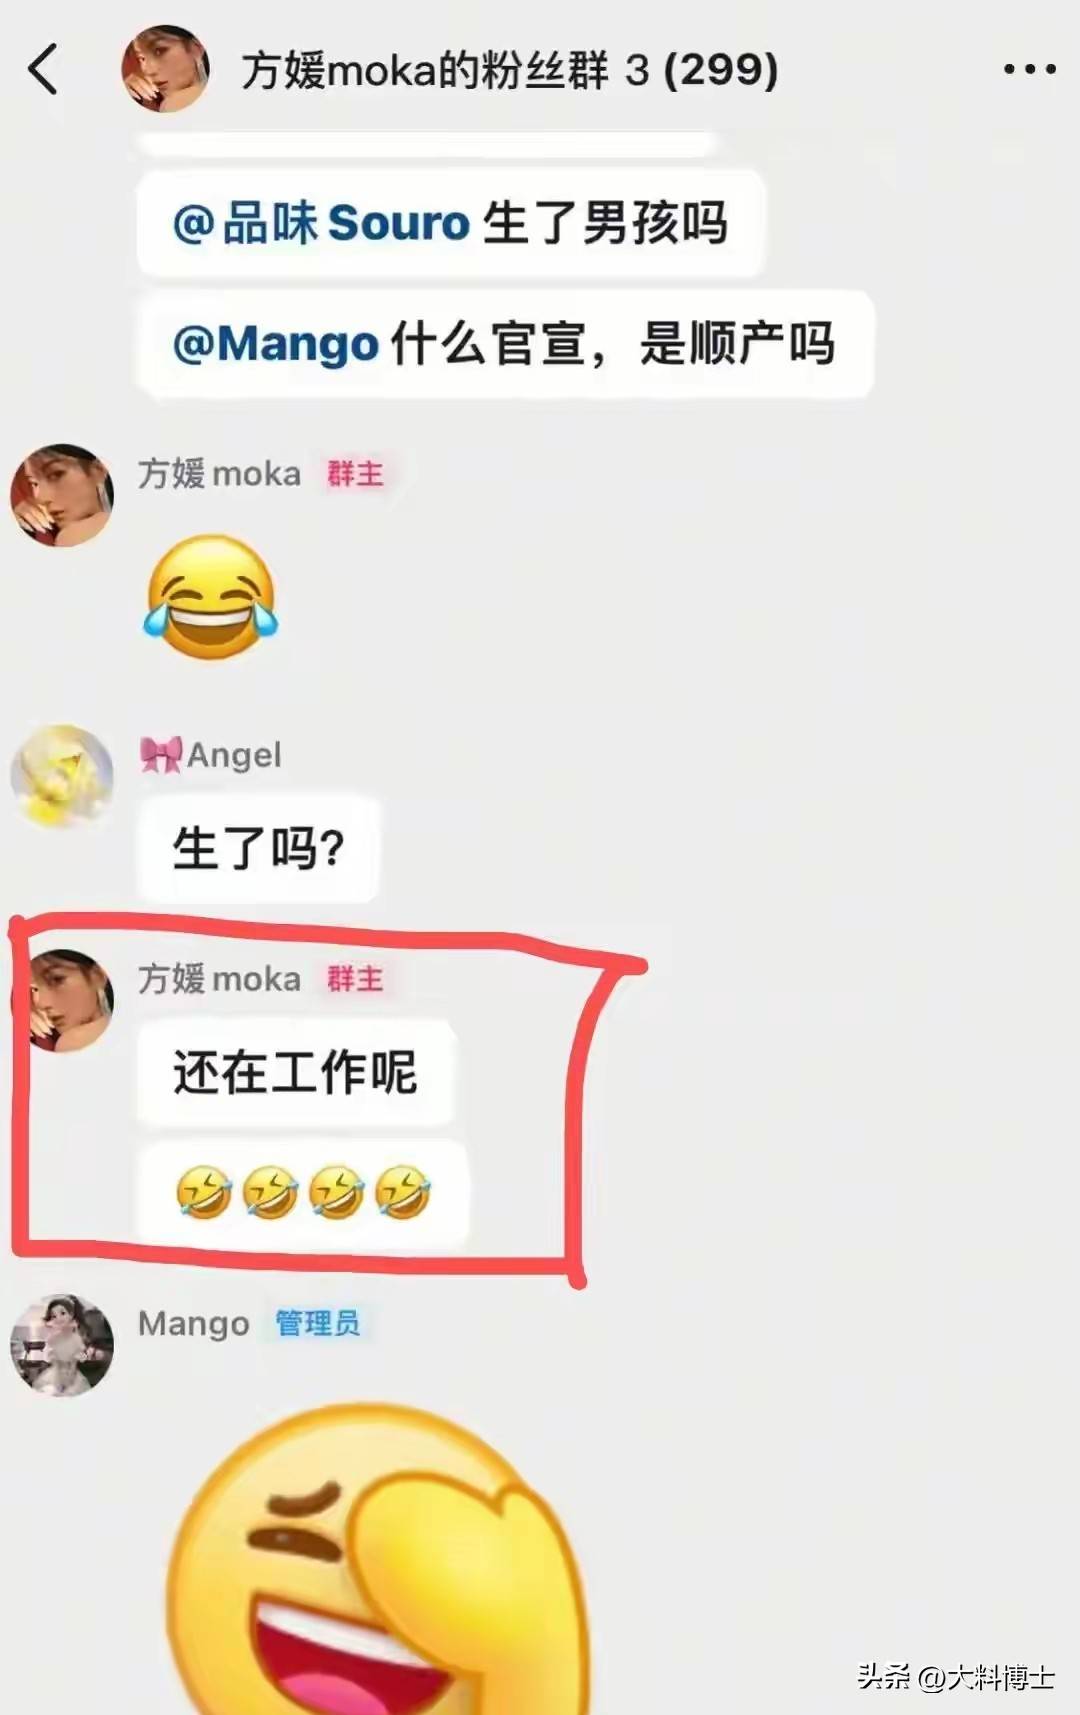This screenshot has height=1715, width=1080.
Task: Tap the crying-laughing emoji message
Action: coord(211,597)
